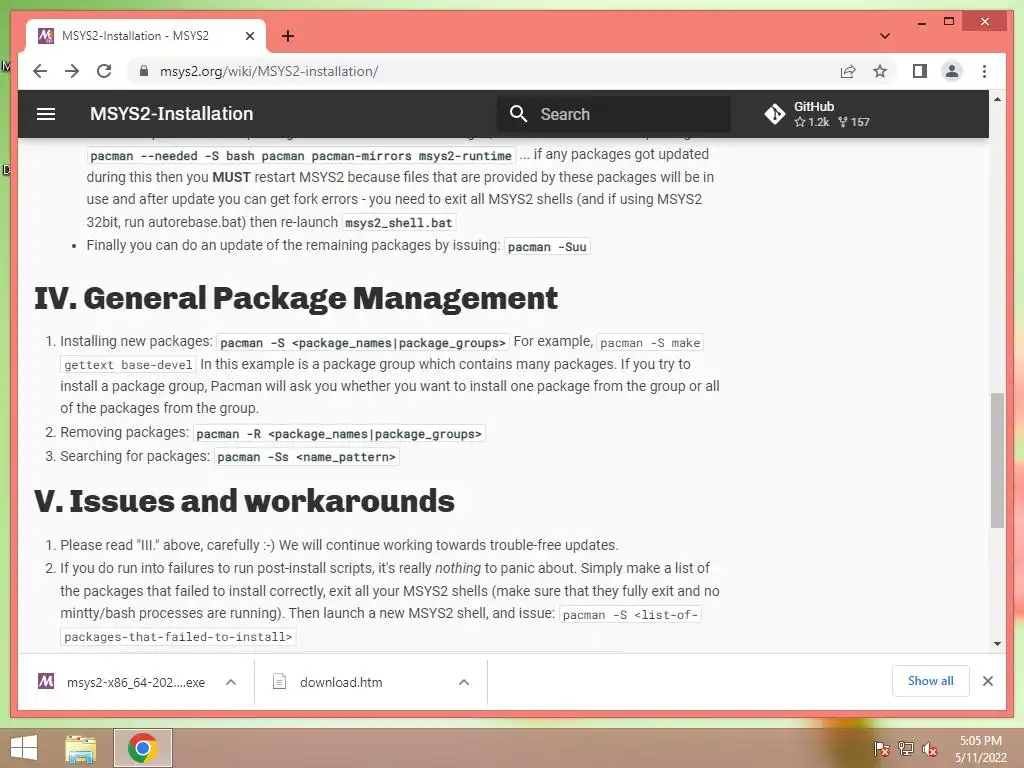Click the page scrollbar up arrow
Image resolution: width=1024 pixels, height=768 pixels.
click(x=997, y=99)
